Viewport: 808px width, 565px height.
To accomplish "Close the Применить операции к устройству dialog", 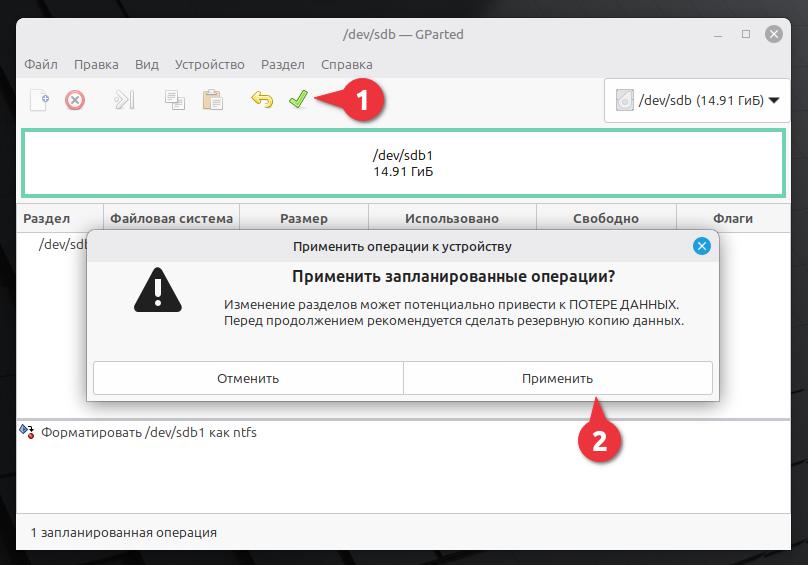I will click(701, 246).
